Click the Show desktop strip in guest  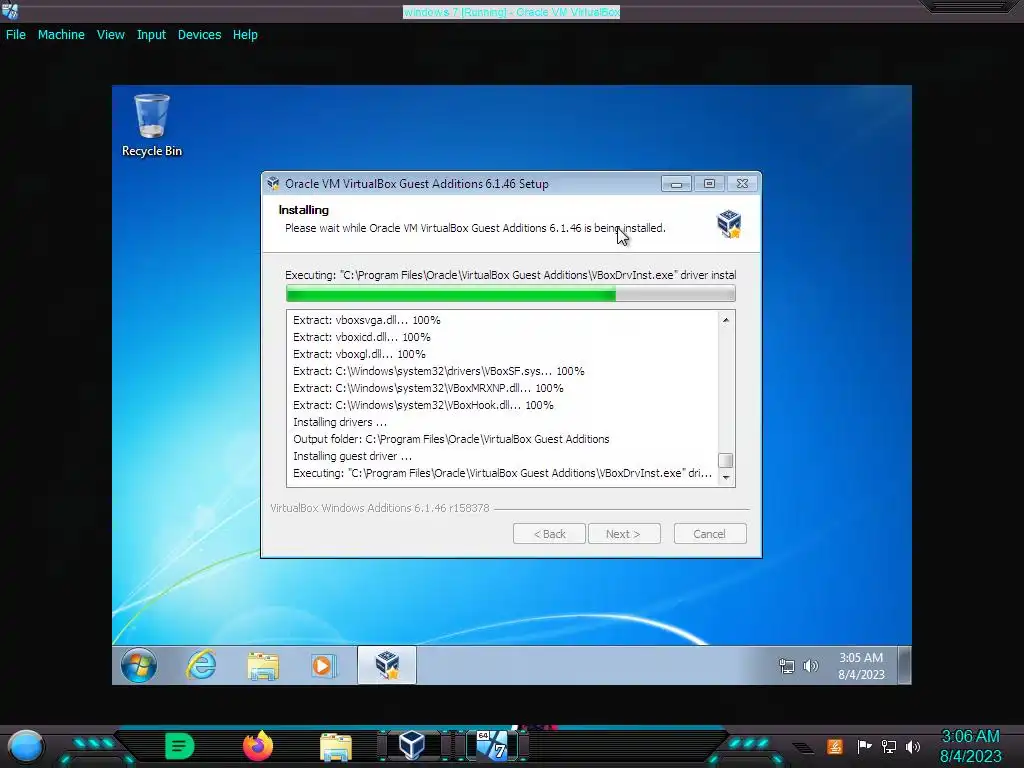(x=904, y=665)
